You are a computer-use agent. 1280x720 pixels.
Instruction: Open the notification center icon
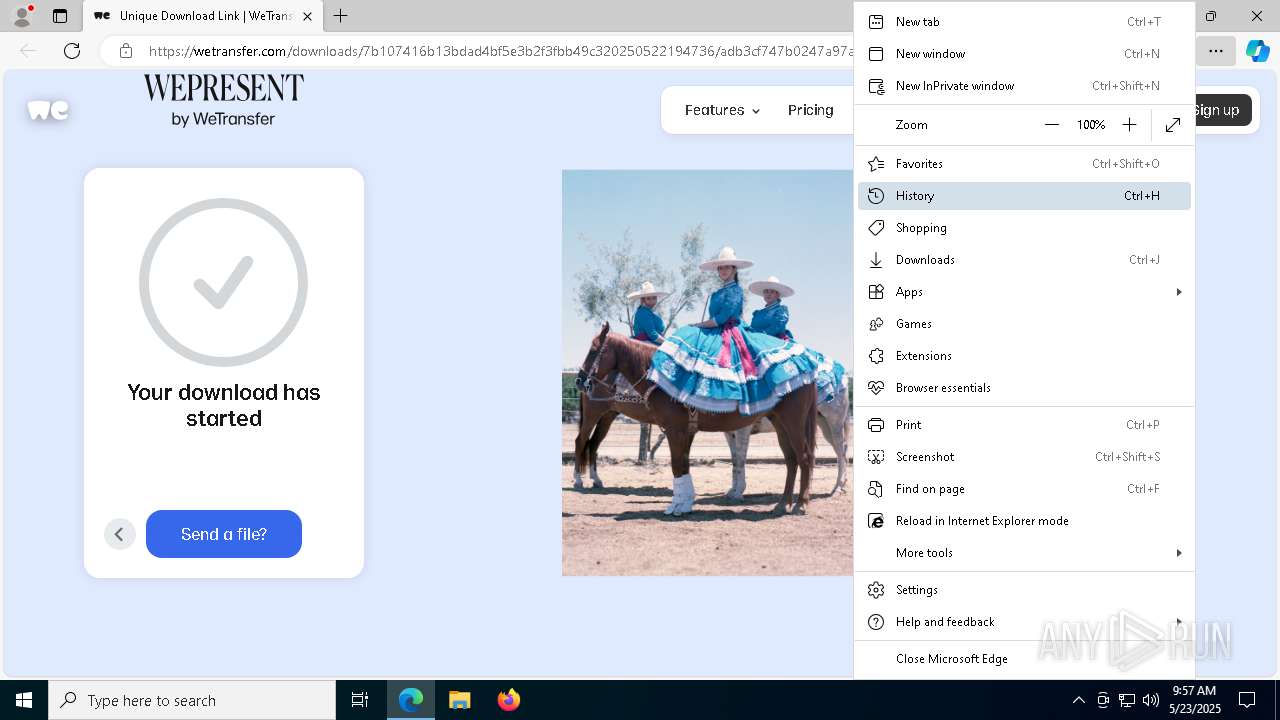(1247, 700)
